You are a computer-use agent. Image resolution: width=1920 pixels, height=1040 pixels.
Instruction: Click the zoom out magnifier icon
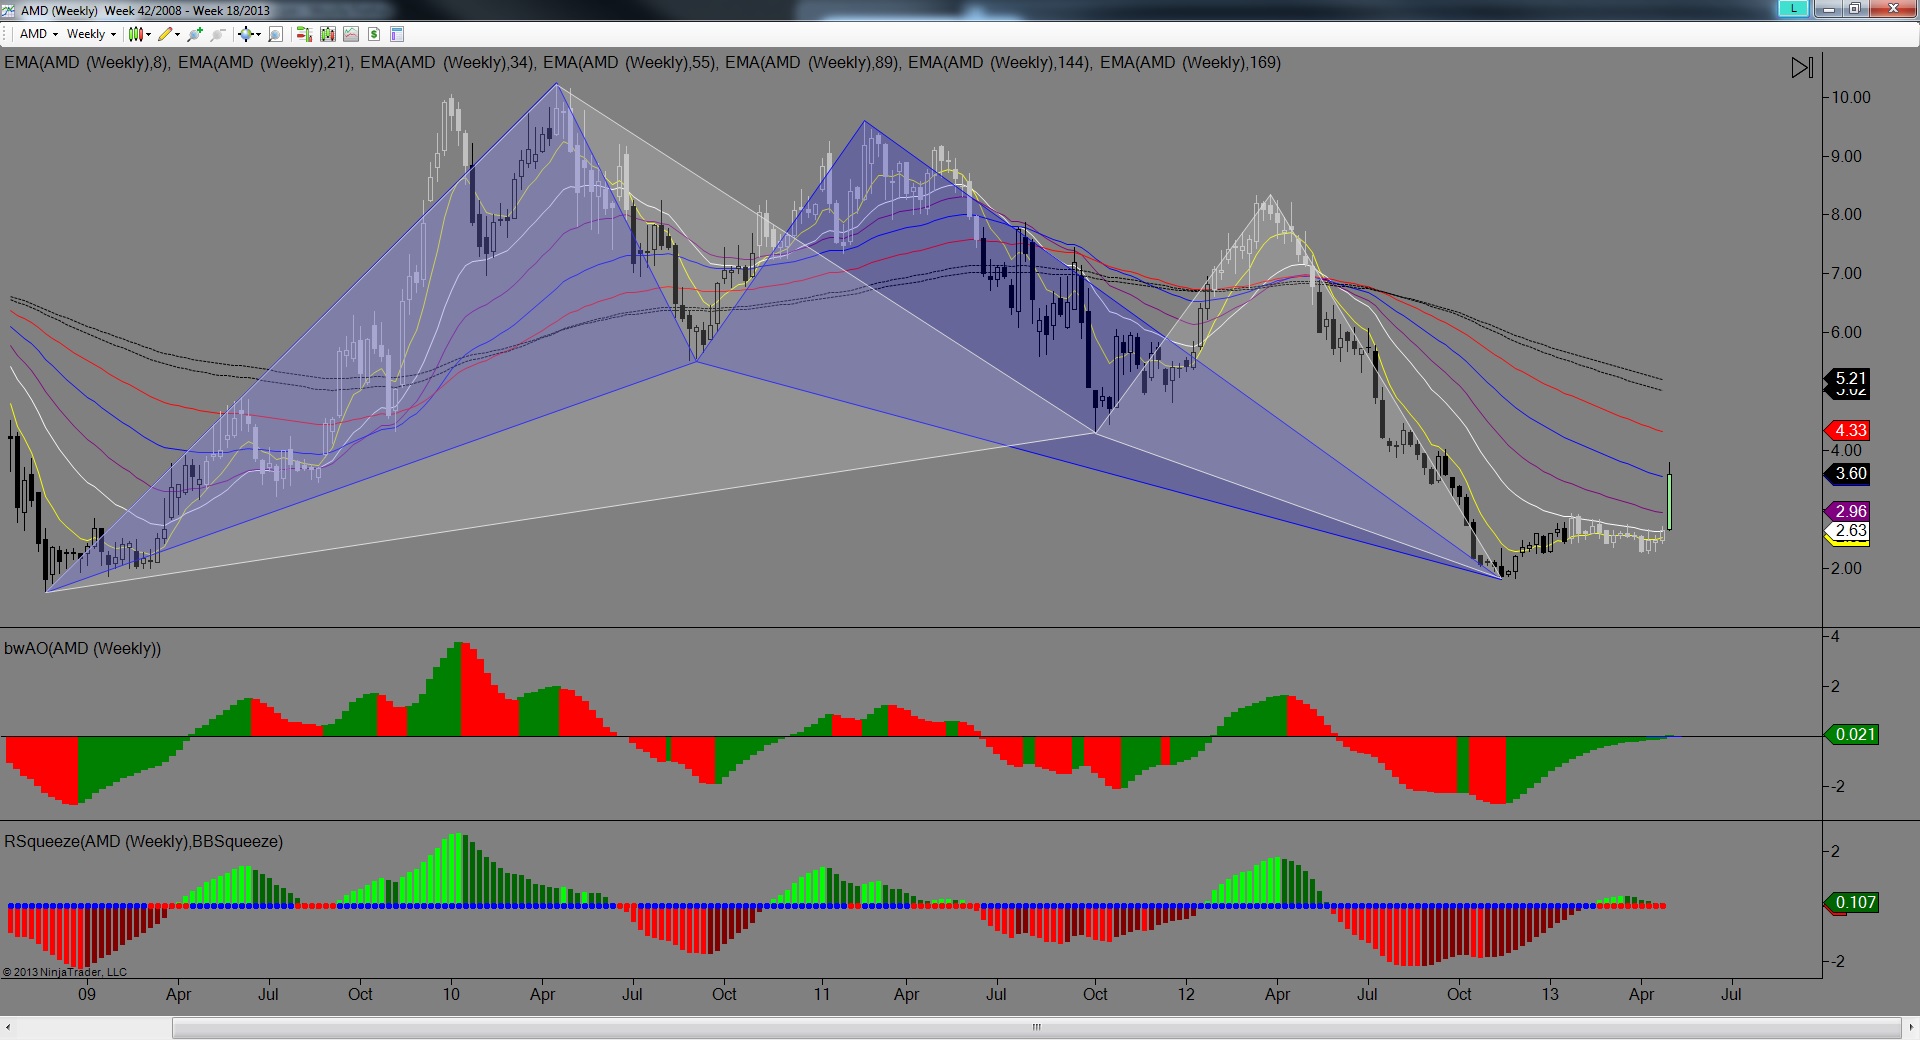coord(217,34)
